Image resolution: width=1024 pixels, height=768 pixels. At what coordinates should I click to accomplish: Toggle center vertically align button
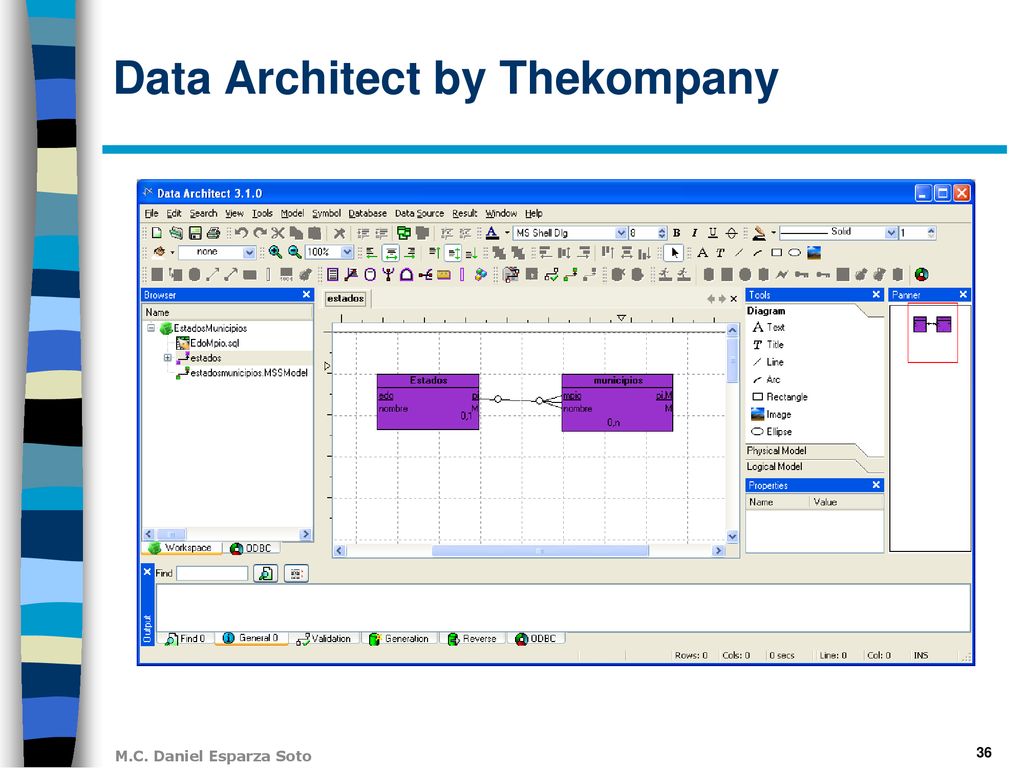click(453, 253)
